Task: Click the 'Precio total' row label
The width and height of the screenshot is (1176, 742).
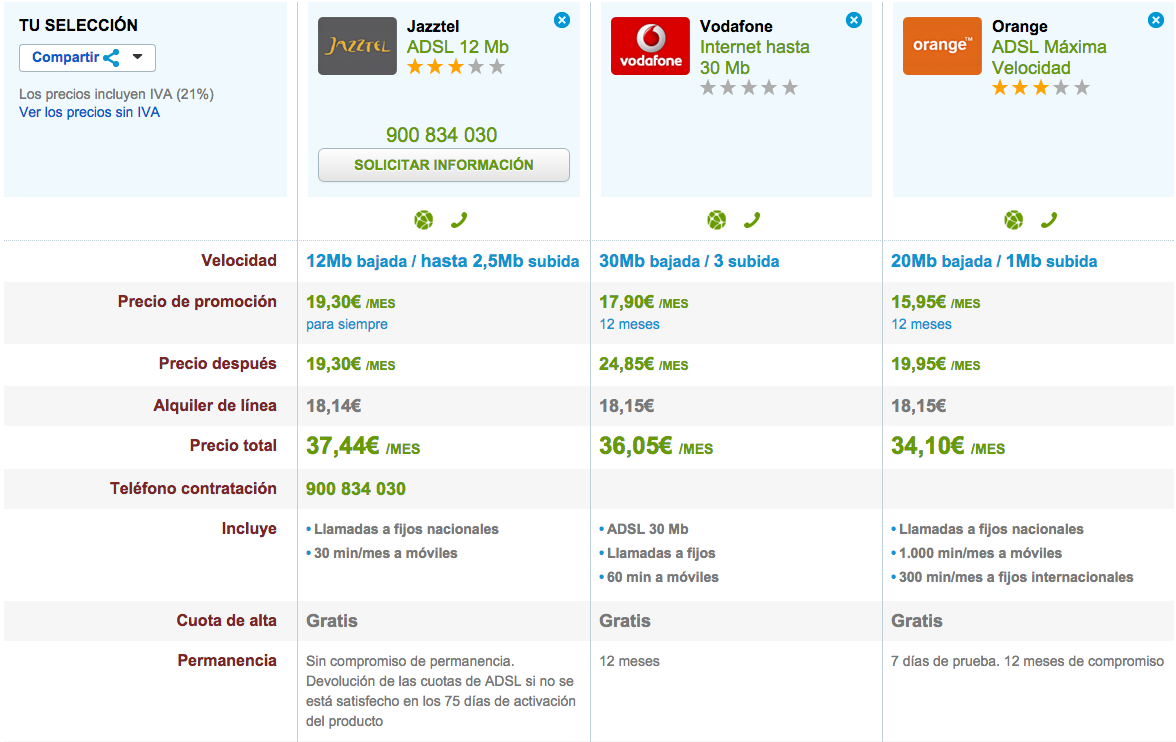Action: coord(233,446)
